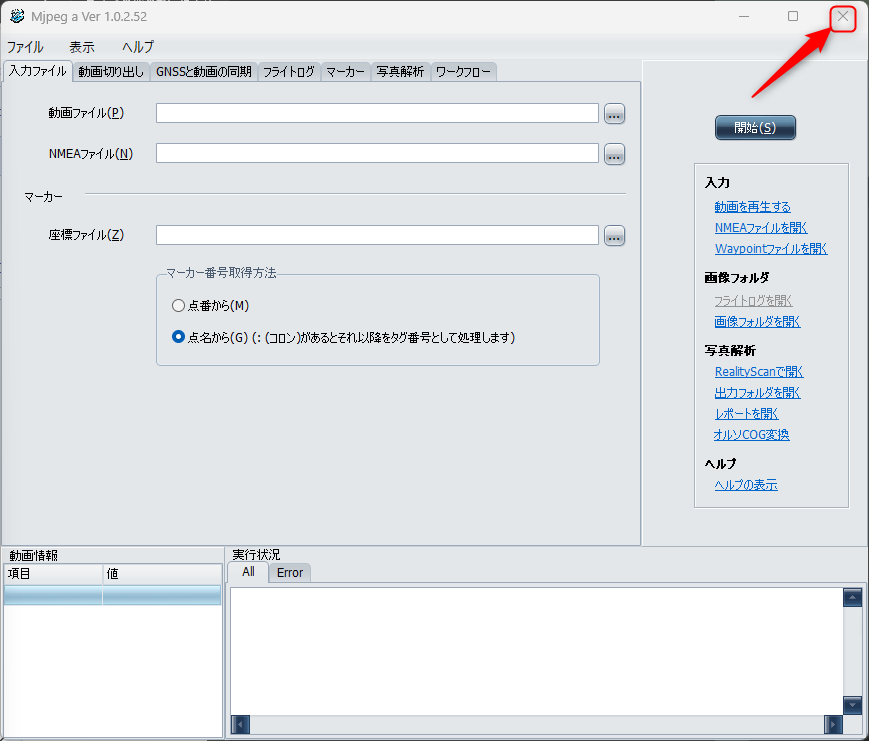This screenshot has width=869, height=741.
Task: Click scroll left arrow in log panel
Action: 240,724
